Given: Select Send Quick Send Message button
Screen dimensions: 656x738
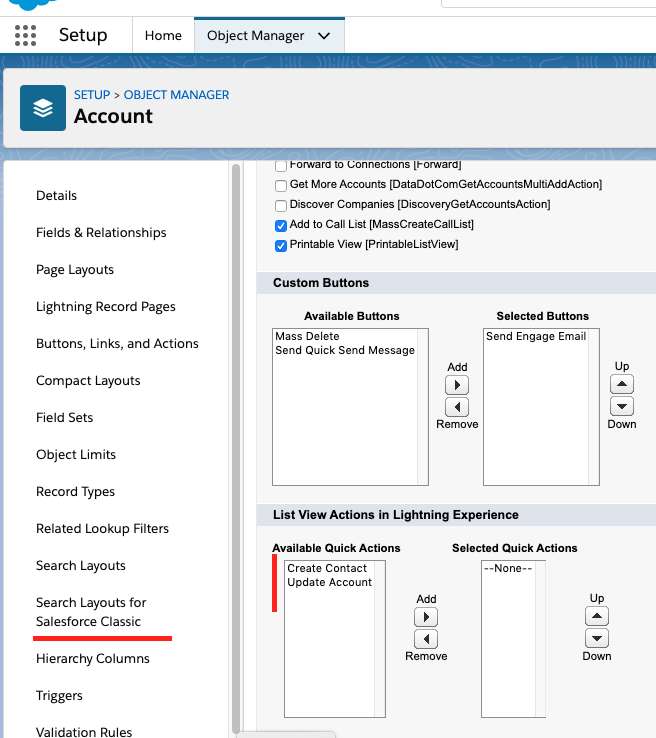Looking at the screenshot, I should (345, 350).
